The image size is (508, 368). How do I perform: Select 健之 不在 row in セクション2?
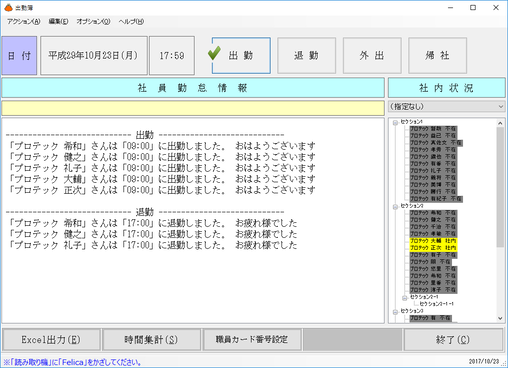433,220
